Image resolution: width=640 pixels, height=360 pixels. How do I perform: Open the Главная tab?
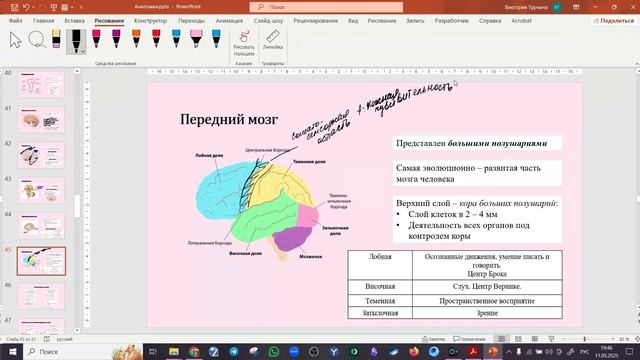point(44,20)
